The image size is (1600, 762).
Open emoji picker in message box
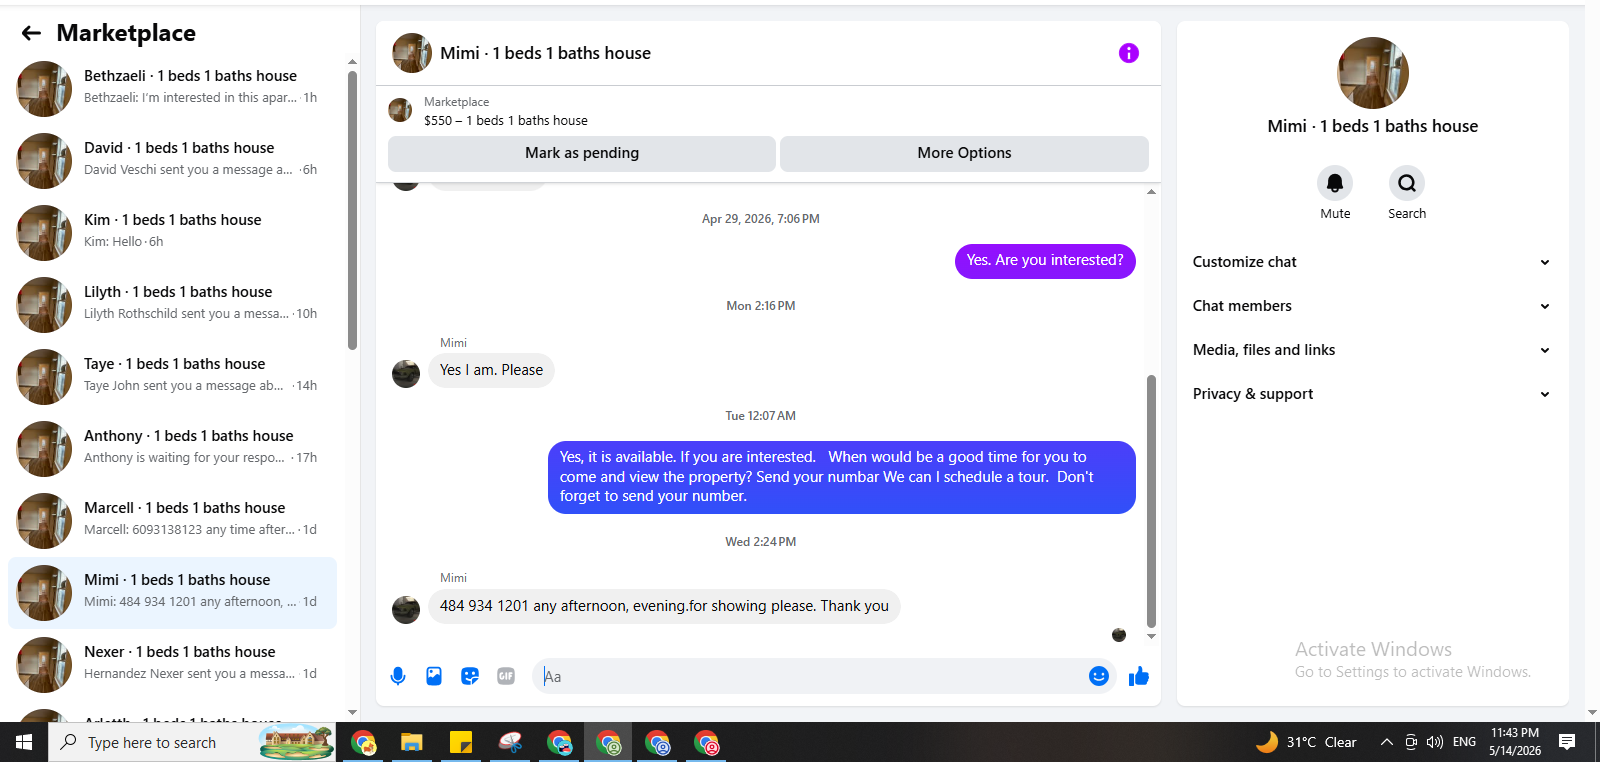pyautogui.click(x=1099, y=676)
